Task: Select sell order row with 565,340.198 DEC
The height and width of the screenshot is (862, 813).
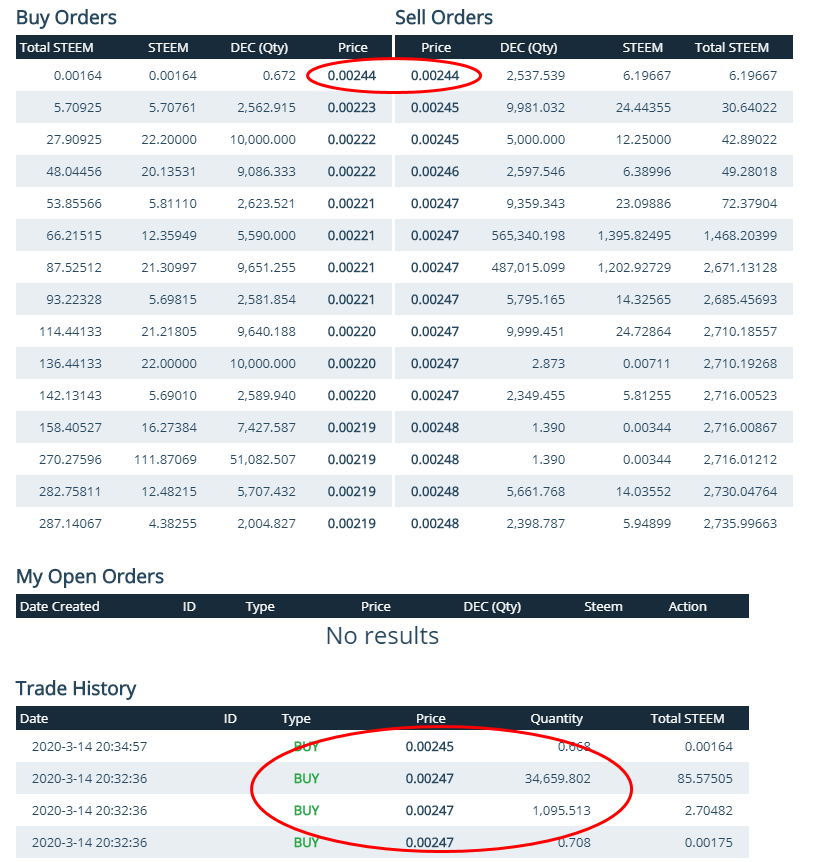Action: (x=594, y=235)
